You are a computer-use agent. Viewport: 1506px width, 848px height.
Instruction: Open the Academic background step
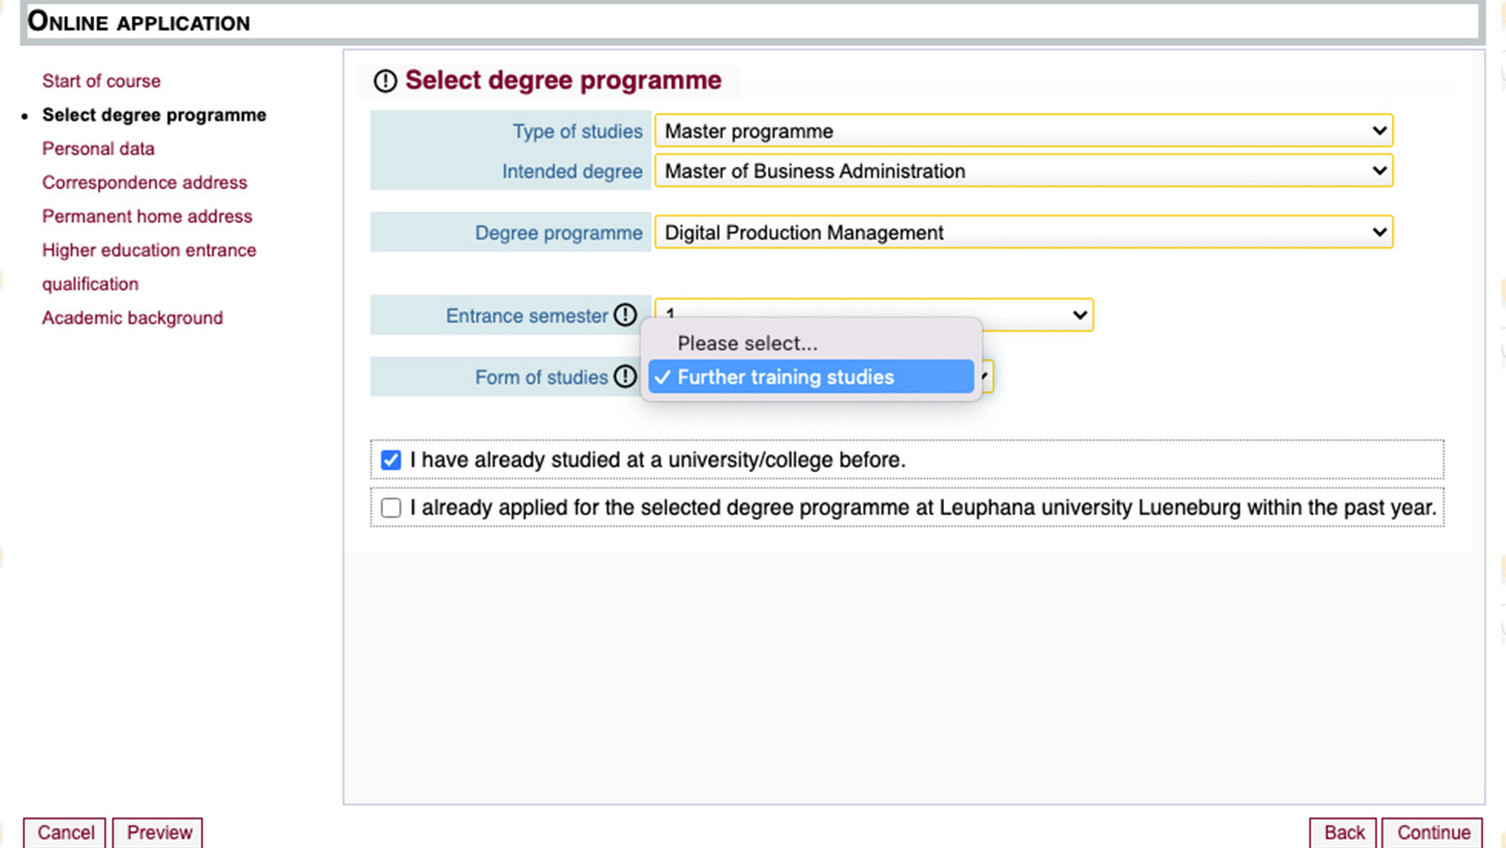pyautogui.click(x=132, y=318)
